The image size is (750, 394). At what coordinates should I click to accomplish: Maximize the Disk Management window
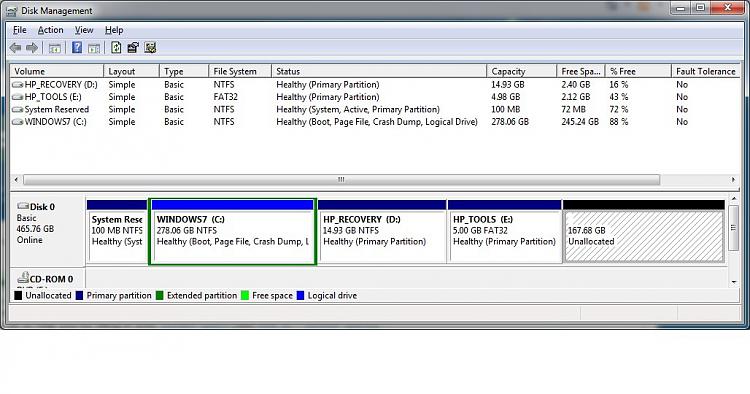pyautogui.click(x=700, y=8)
